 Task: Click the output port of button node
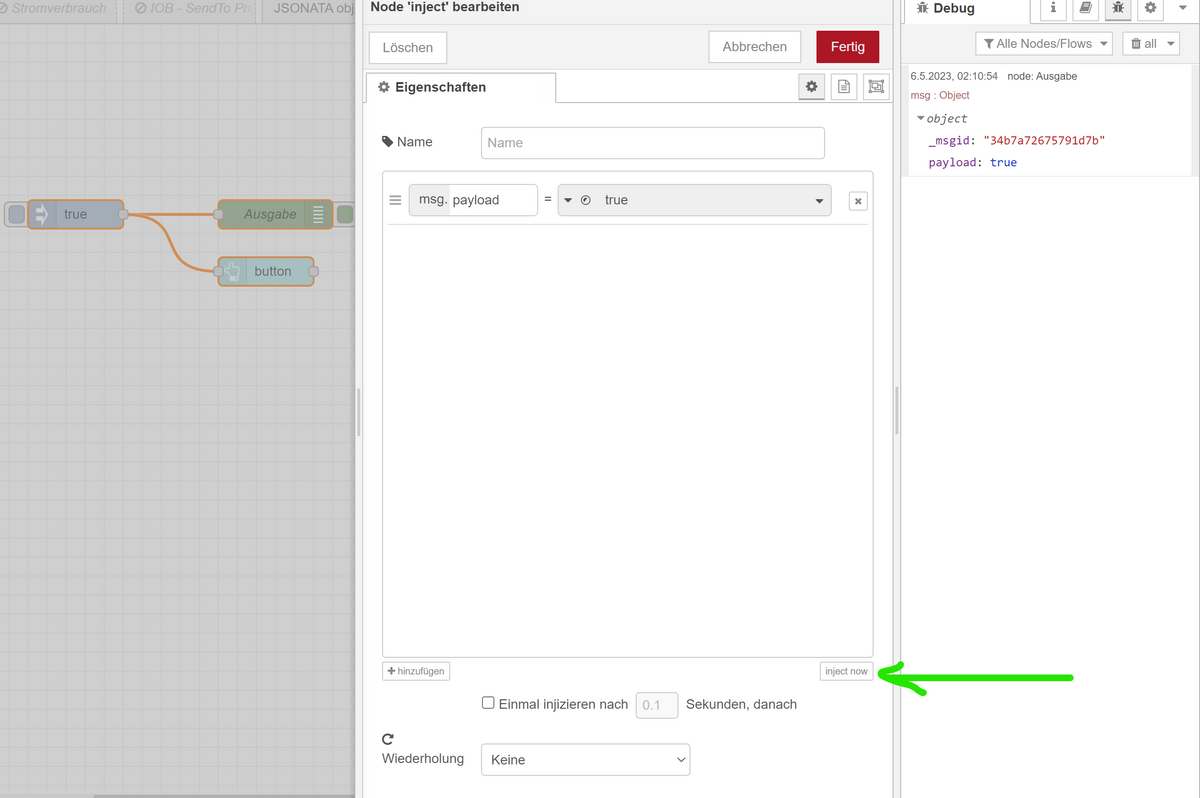[x=313, y=271]
